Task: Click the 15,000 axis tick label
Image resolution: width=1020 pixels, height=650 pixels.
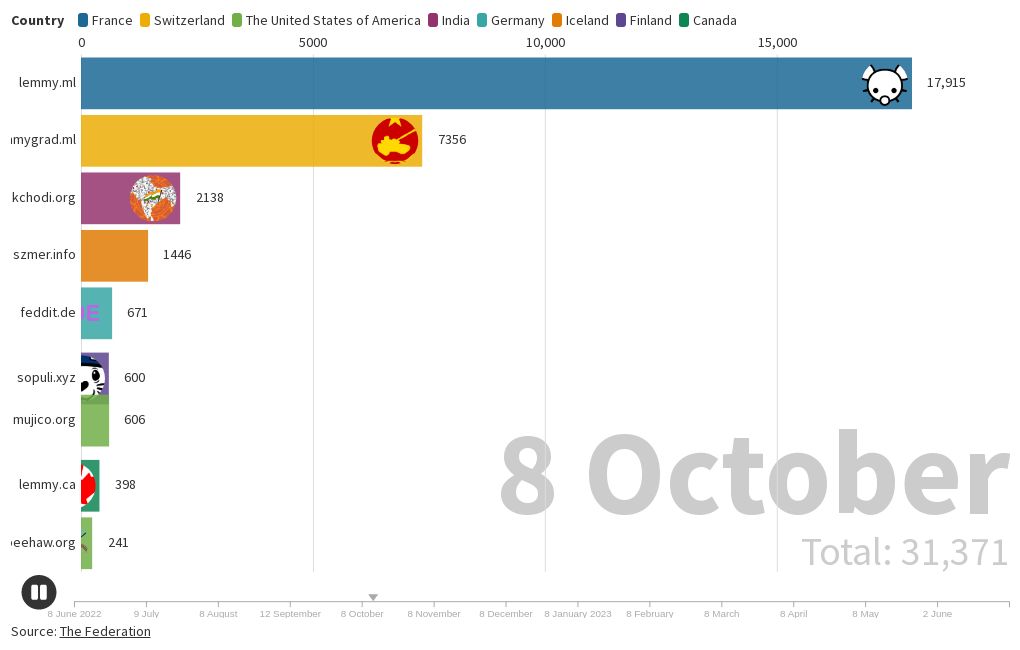Action: [777, 43]
